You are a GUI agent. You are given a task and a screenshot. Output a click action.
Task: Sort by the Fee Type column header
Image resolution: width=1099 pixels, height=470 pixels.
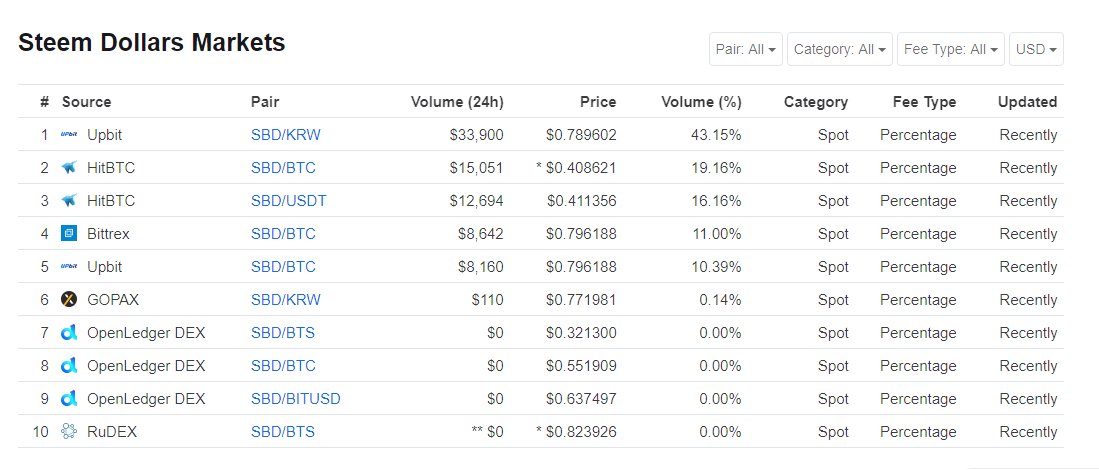pyautogui.click(x=924, y=102)
